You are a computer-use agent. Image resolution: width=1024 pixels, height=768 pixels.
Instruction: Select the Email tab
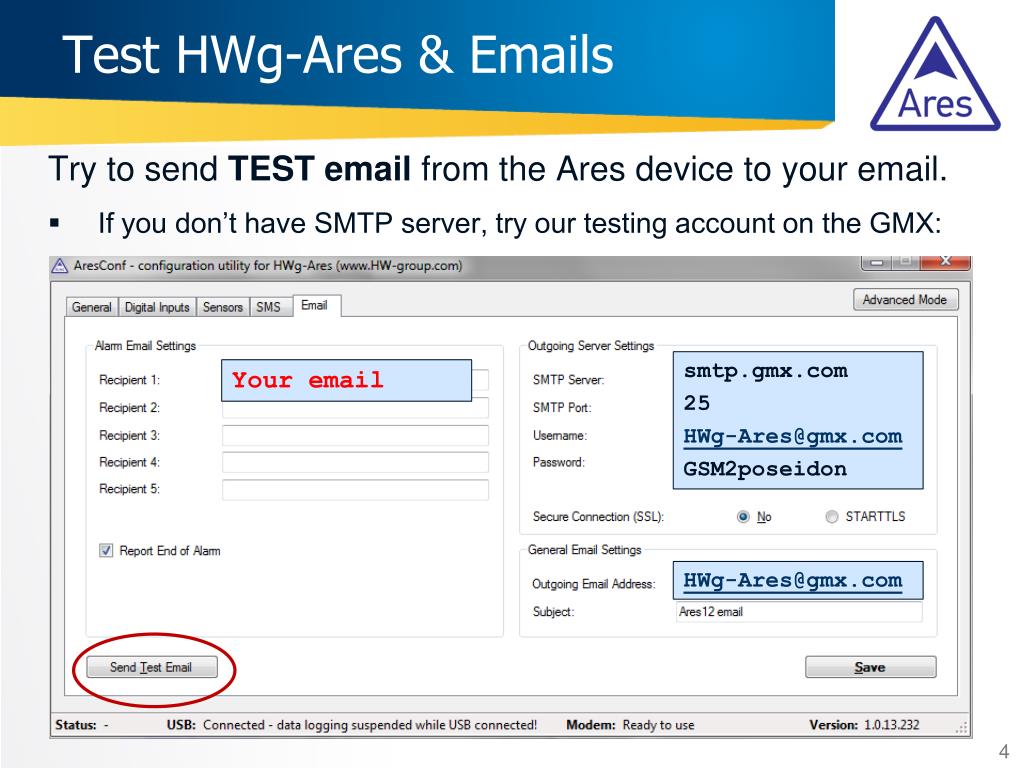click(x=317, y=306)
